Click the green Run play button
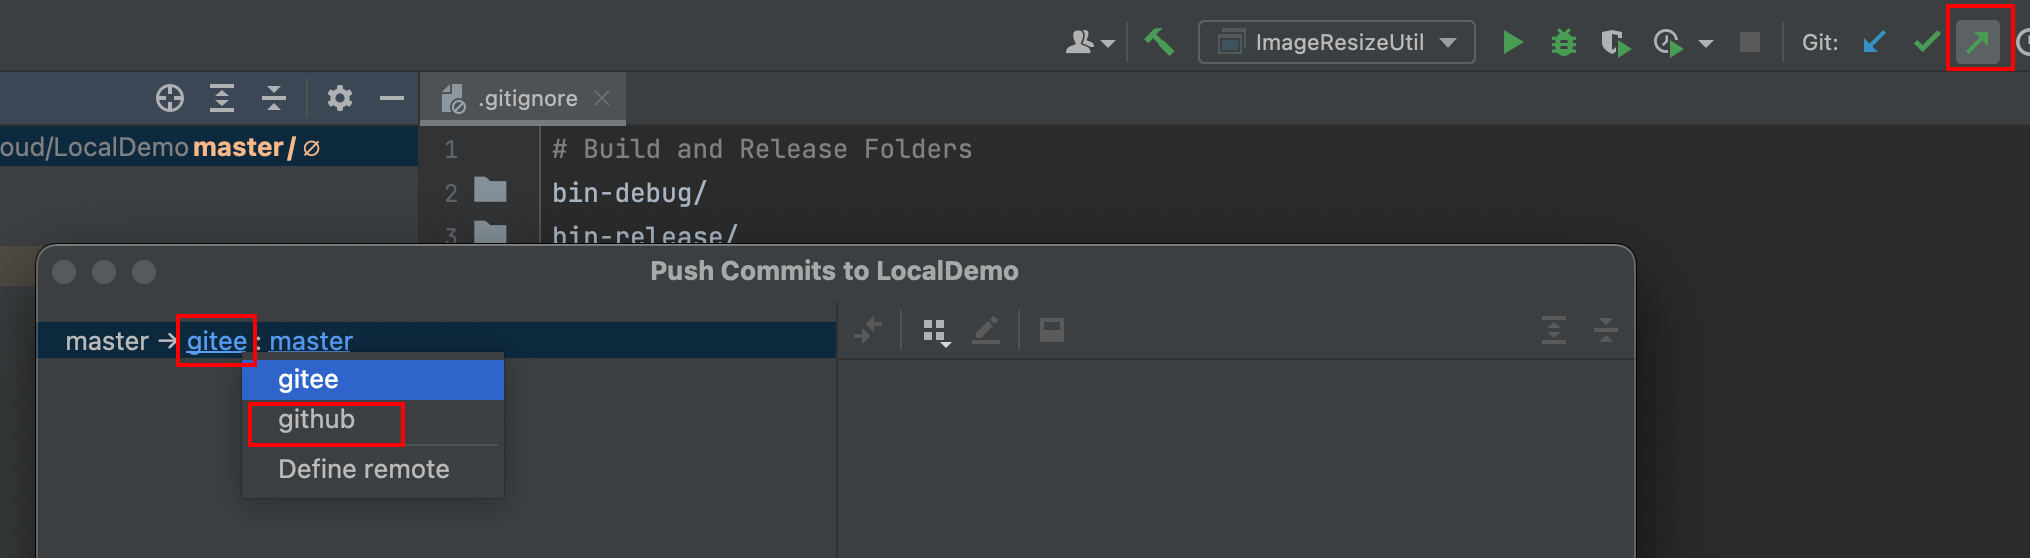The height and width of the screenshot is (558, 2030). point(1512,43)
